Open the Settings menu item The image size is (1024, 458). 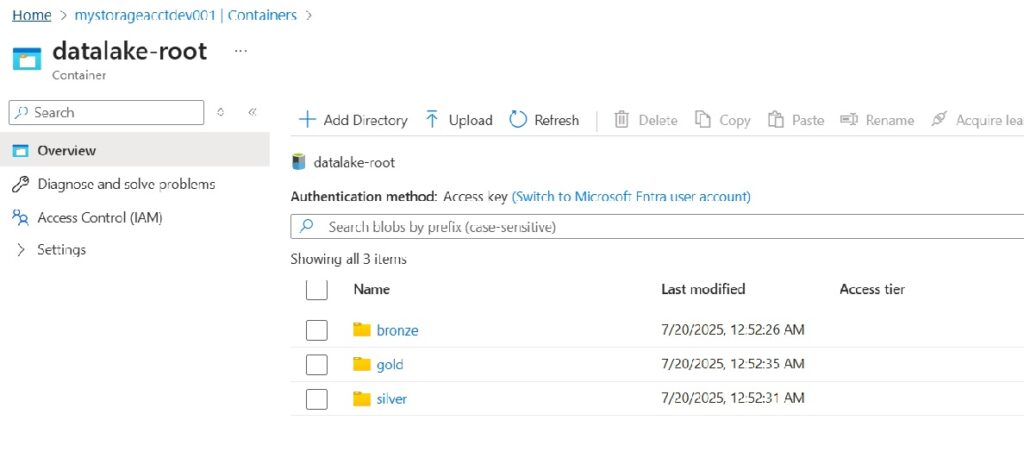tap(61, 250)
